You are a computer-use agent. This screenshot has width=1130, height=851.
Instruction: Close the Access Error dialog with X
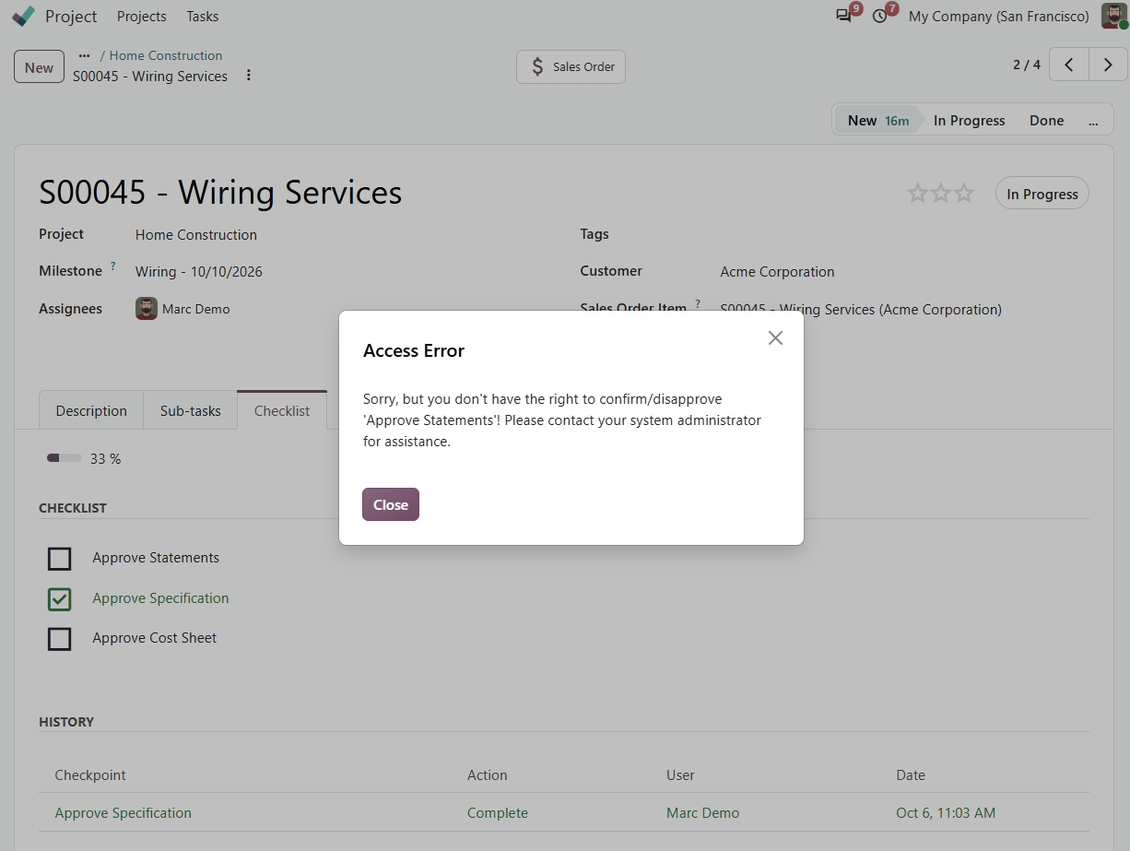tap(775, 338)
